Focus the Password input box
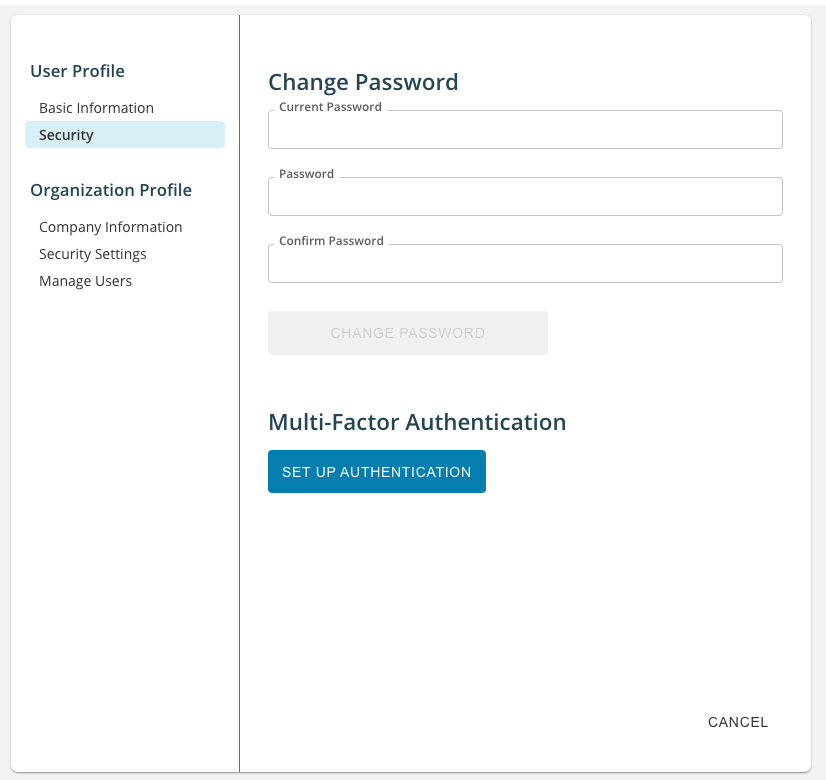This screenshot has width=826, height=780. [x=525, y=196]
